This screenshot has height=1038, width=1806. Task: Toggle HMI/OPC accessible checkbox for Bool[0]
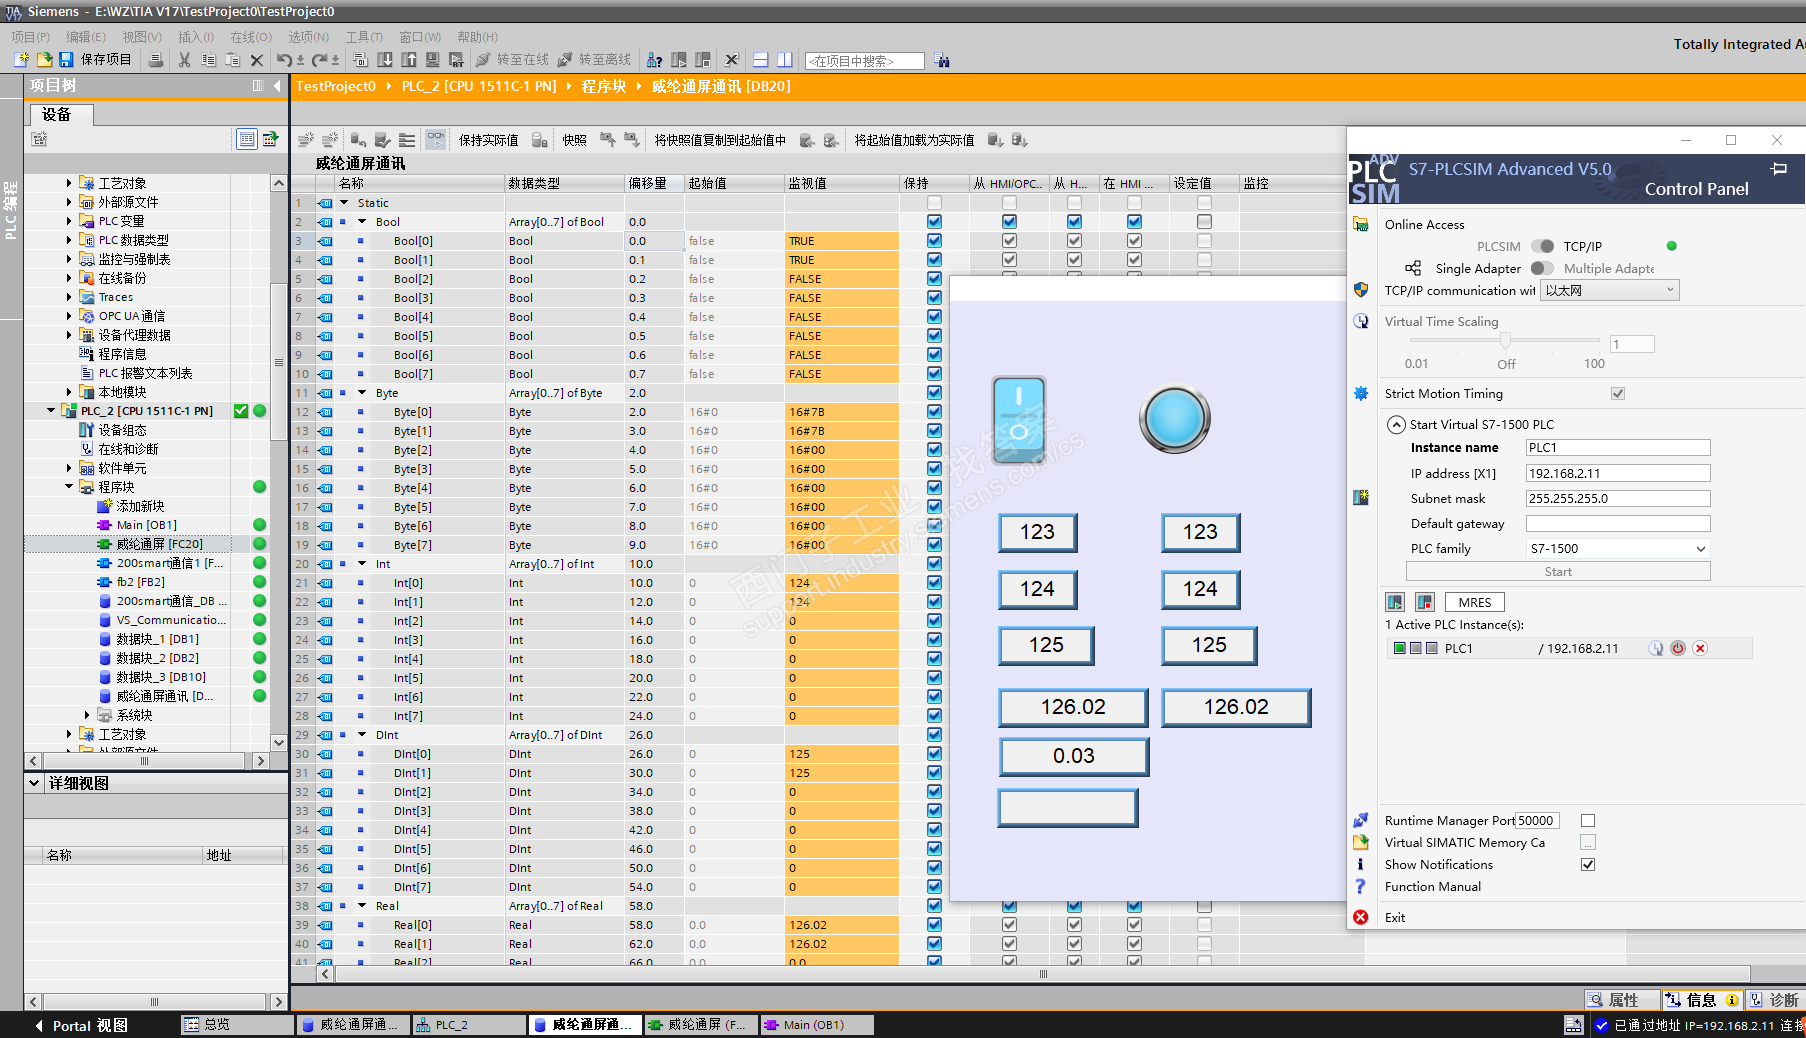click(x=1009, y=241)
